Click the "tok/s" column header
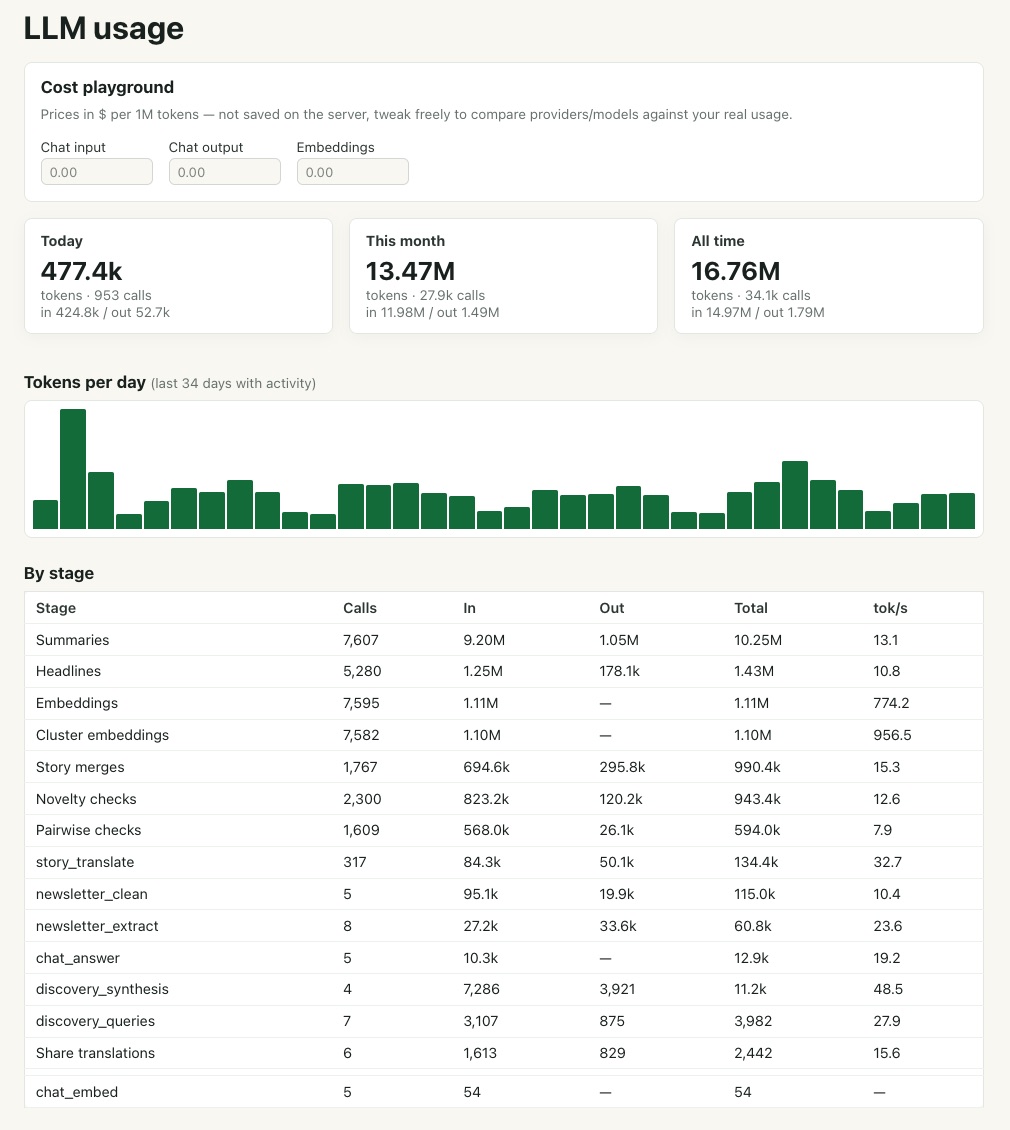This screenshot has height=1130, width=1010. (890, 608)
